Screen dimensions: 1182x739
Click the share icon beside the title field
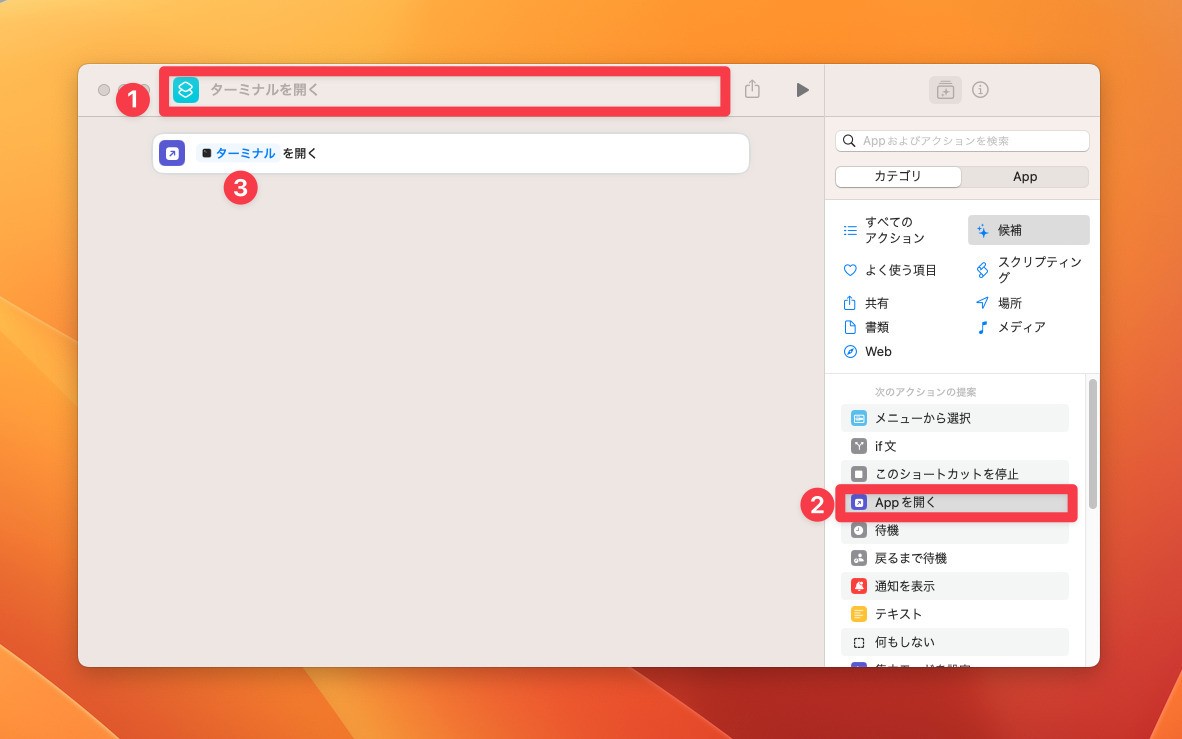coord(751,89)
